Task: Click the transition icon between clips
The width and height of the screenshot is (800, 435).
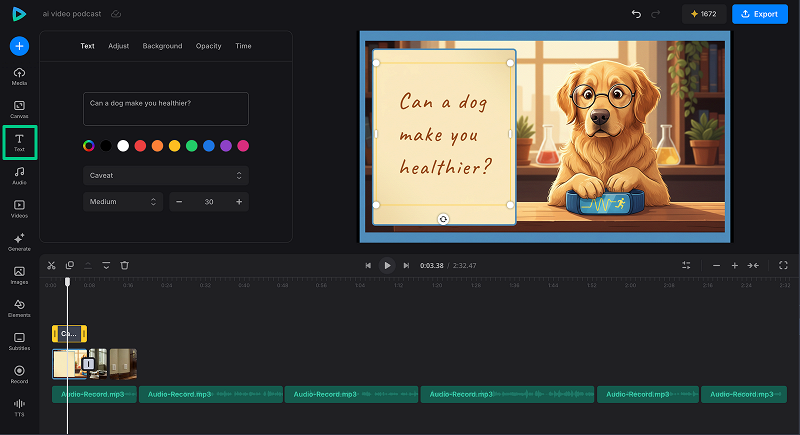Action: pos(89,364)
